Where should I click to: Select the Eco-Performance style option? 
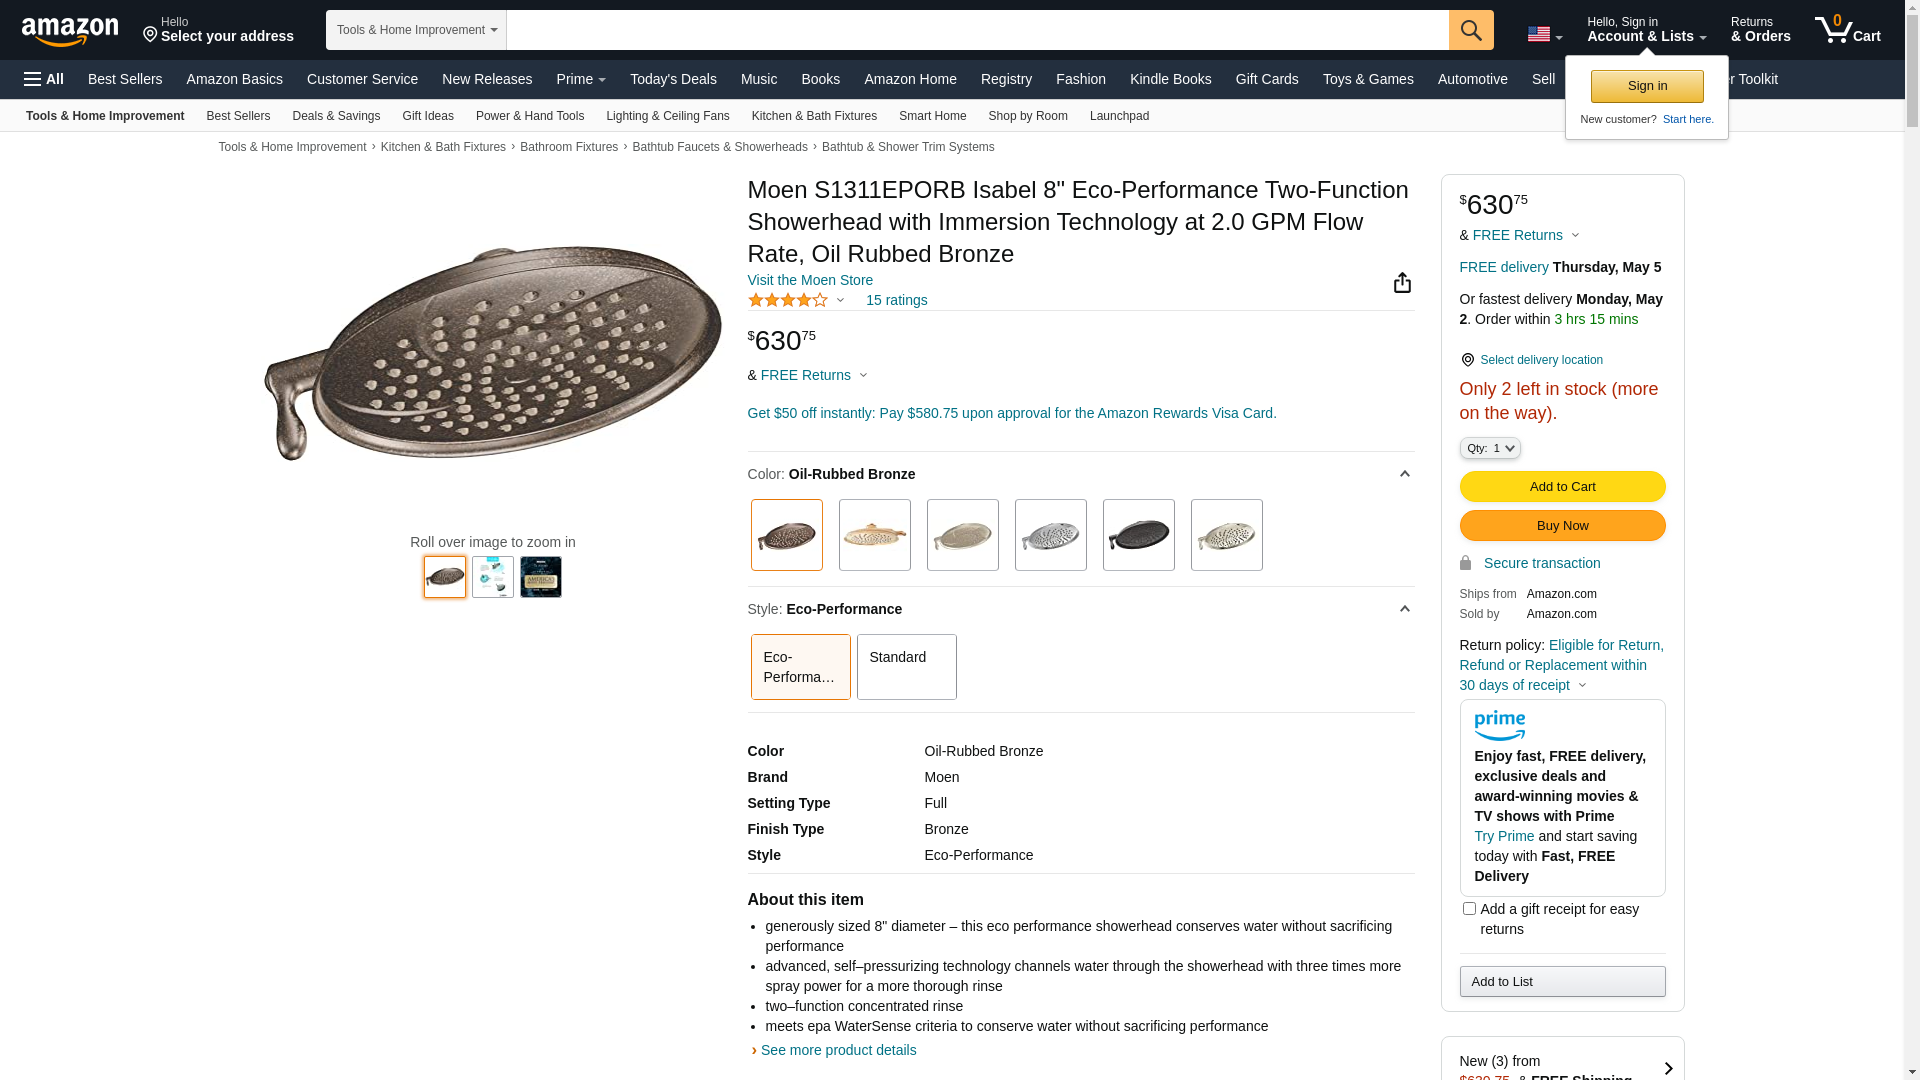coord(800,666)
